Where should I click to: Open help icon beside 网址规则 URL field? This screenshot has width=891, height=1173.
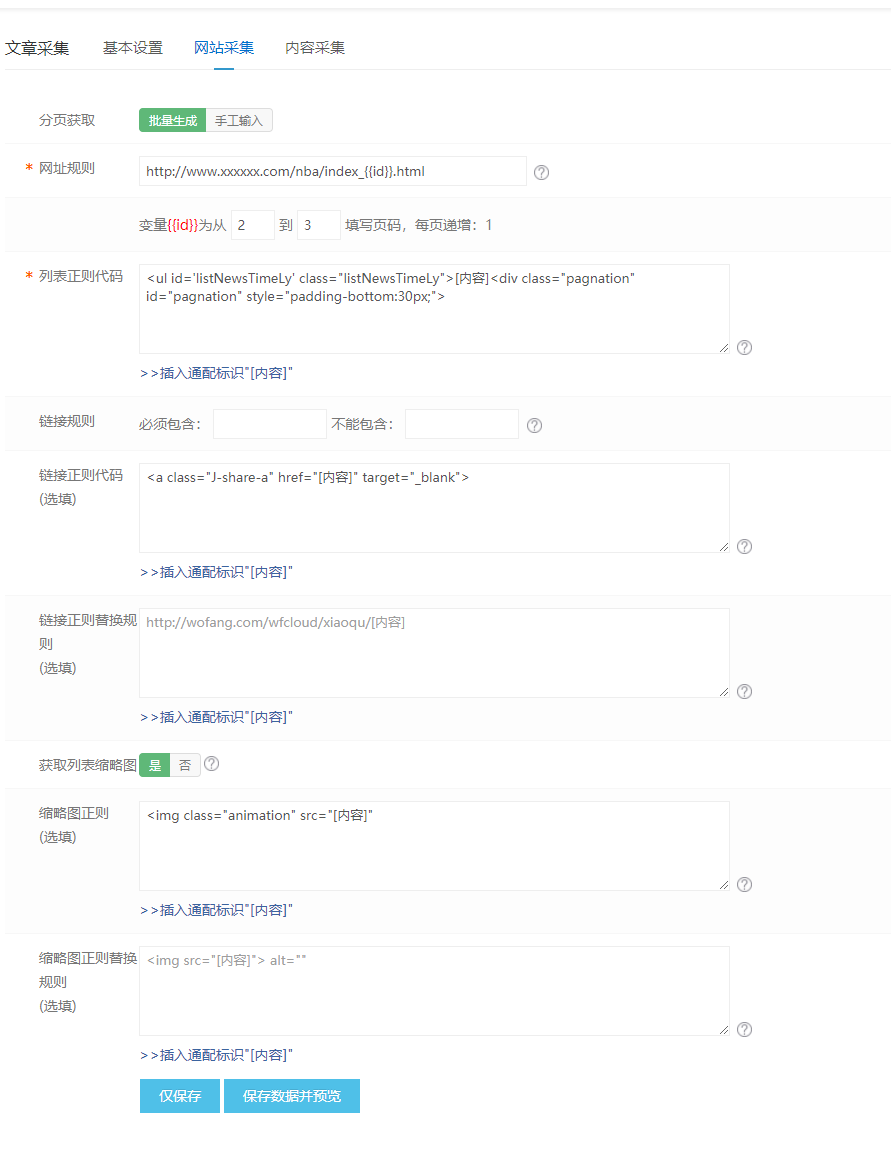[x=541, y=173]
